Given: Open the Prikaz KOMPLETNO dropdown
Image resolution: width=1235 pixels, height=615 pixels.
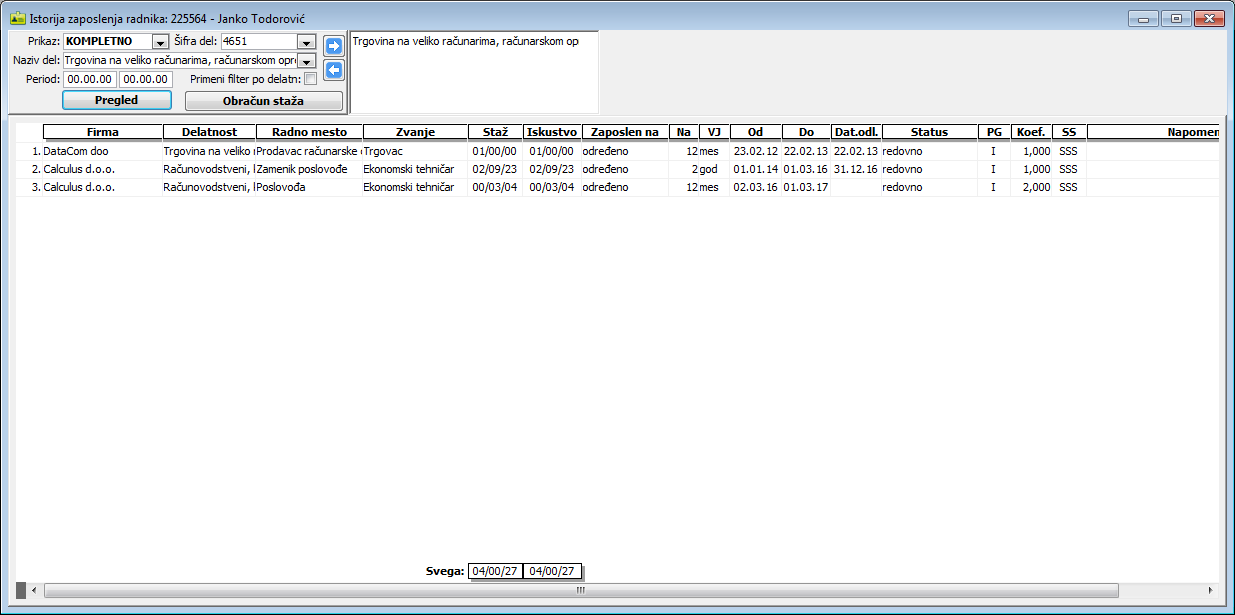Looking at the screenshot, I should [x=160, y=42].
